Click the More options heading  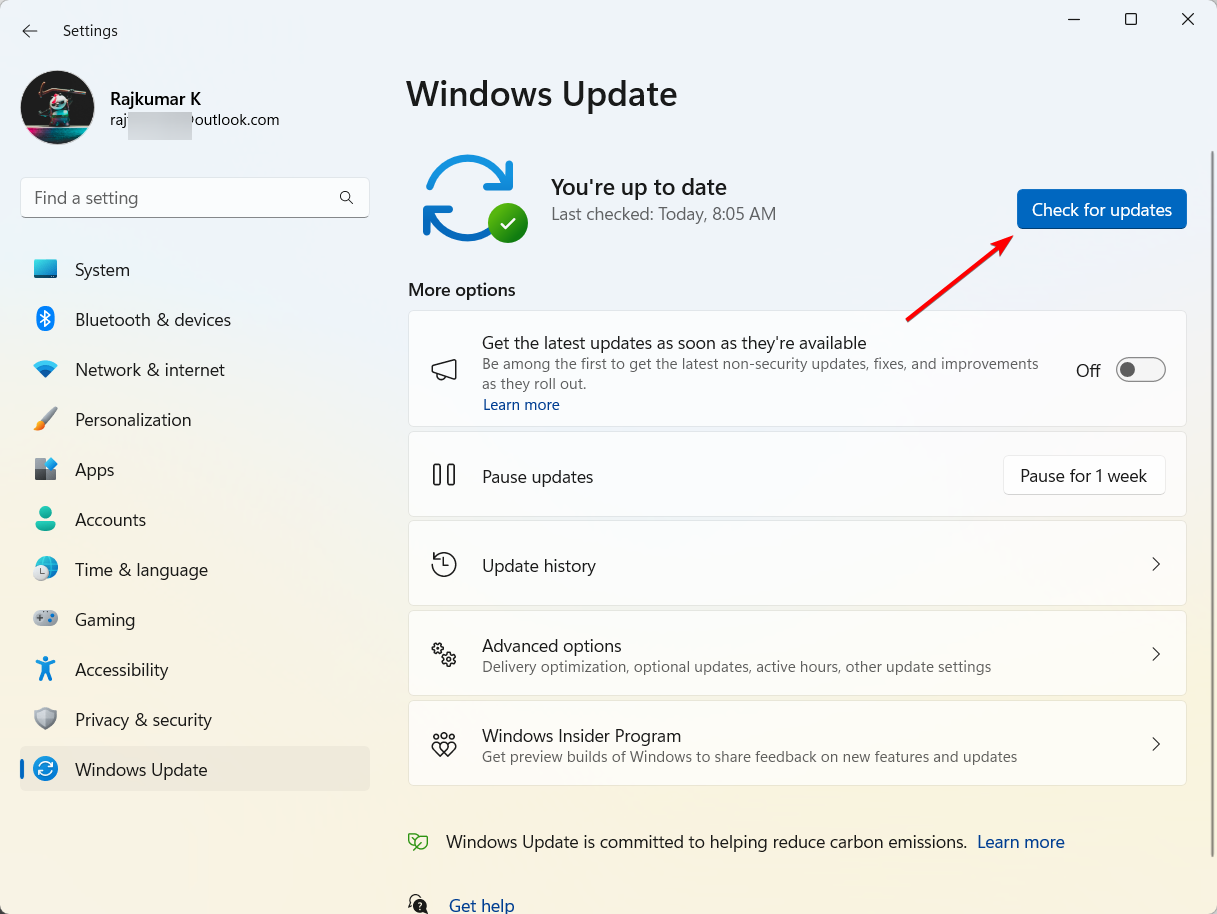462,290
